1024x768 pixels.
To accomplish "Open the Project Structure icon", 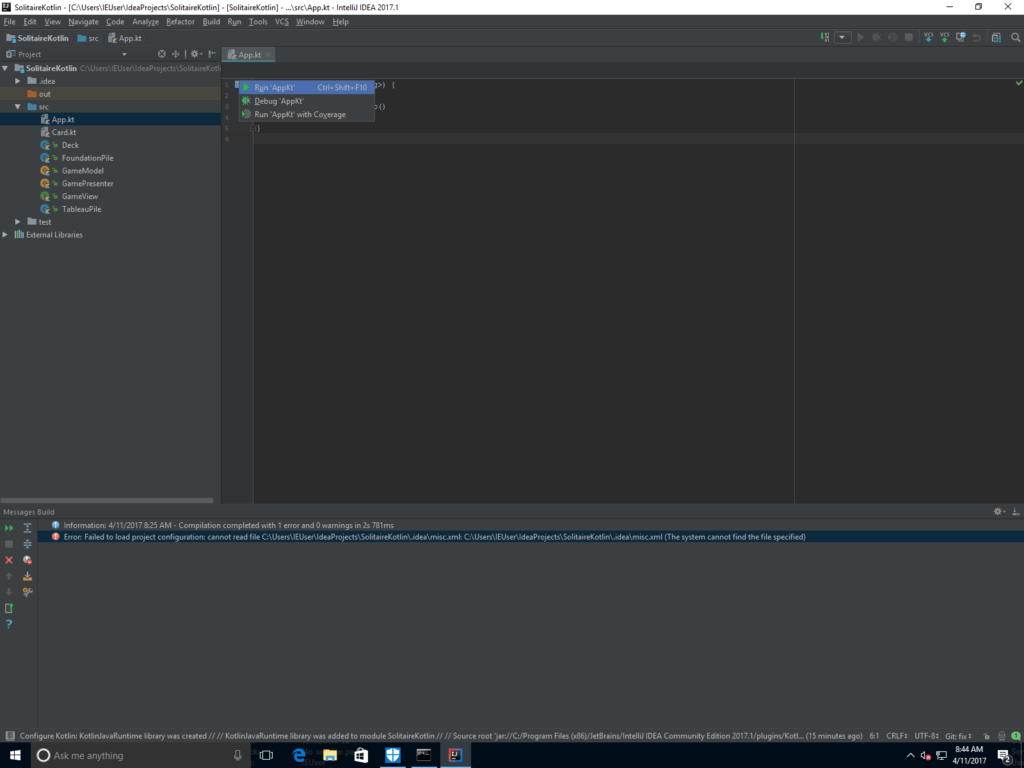I will tap(996, 38).
